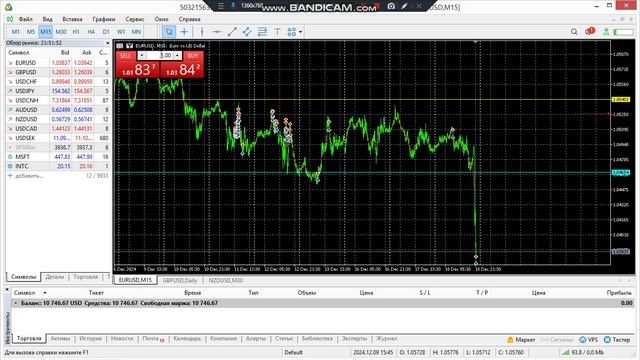The height and width of the screenshot is (360, 640).
Task: Open the Графики menu
Action: pos(104,19)
